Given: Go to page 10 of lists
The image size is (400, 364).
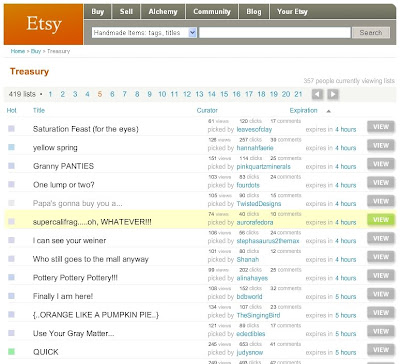Looking at the screenshot, I should coord(162,94).
